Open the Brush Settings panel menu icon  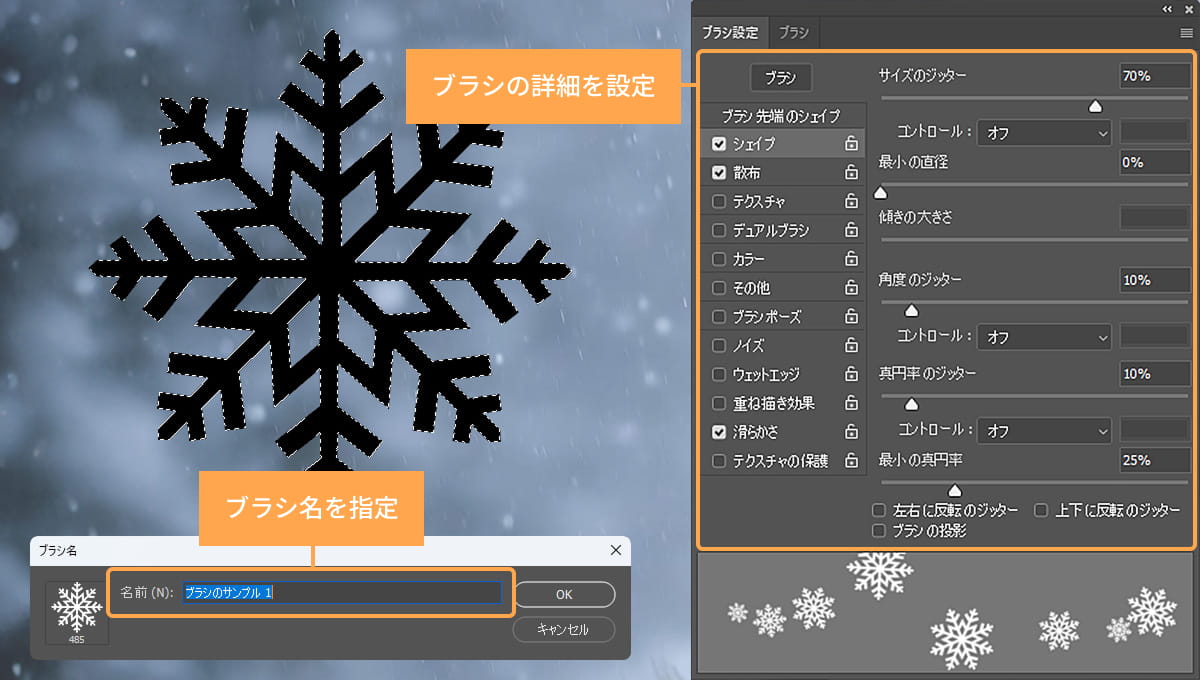1186,32
